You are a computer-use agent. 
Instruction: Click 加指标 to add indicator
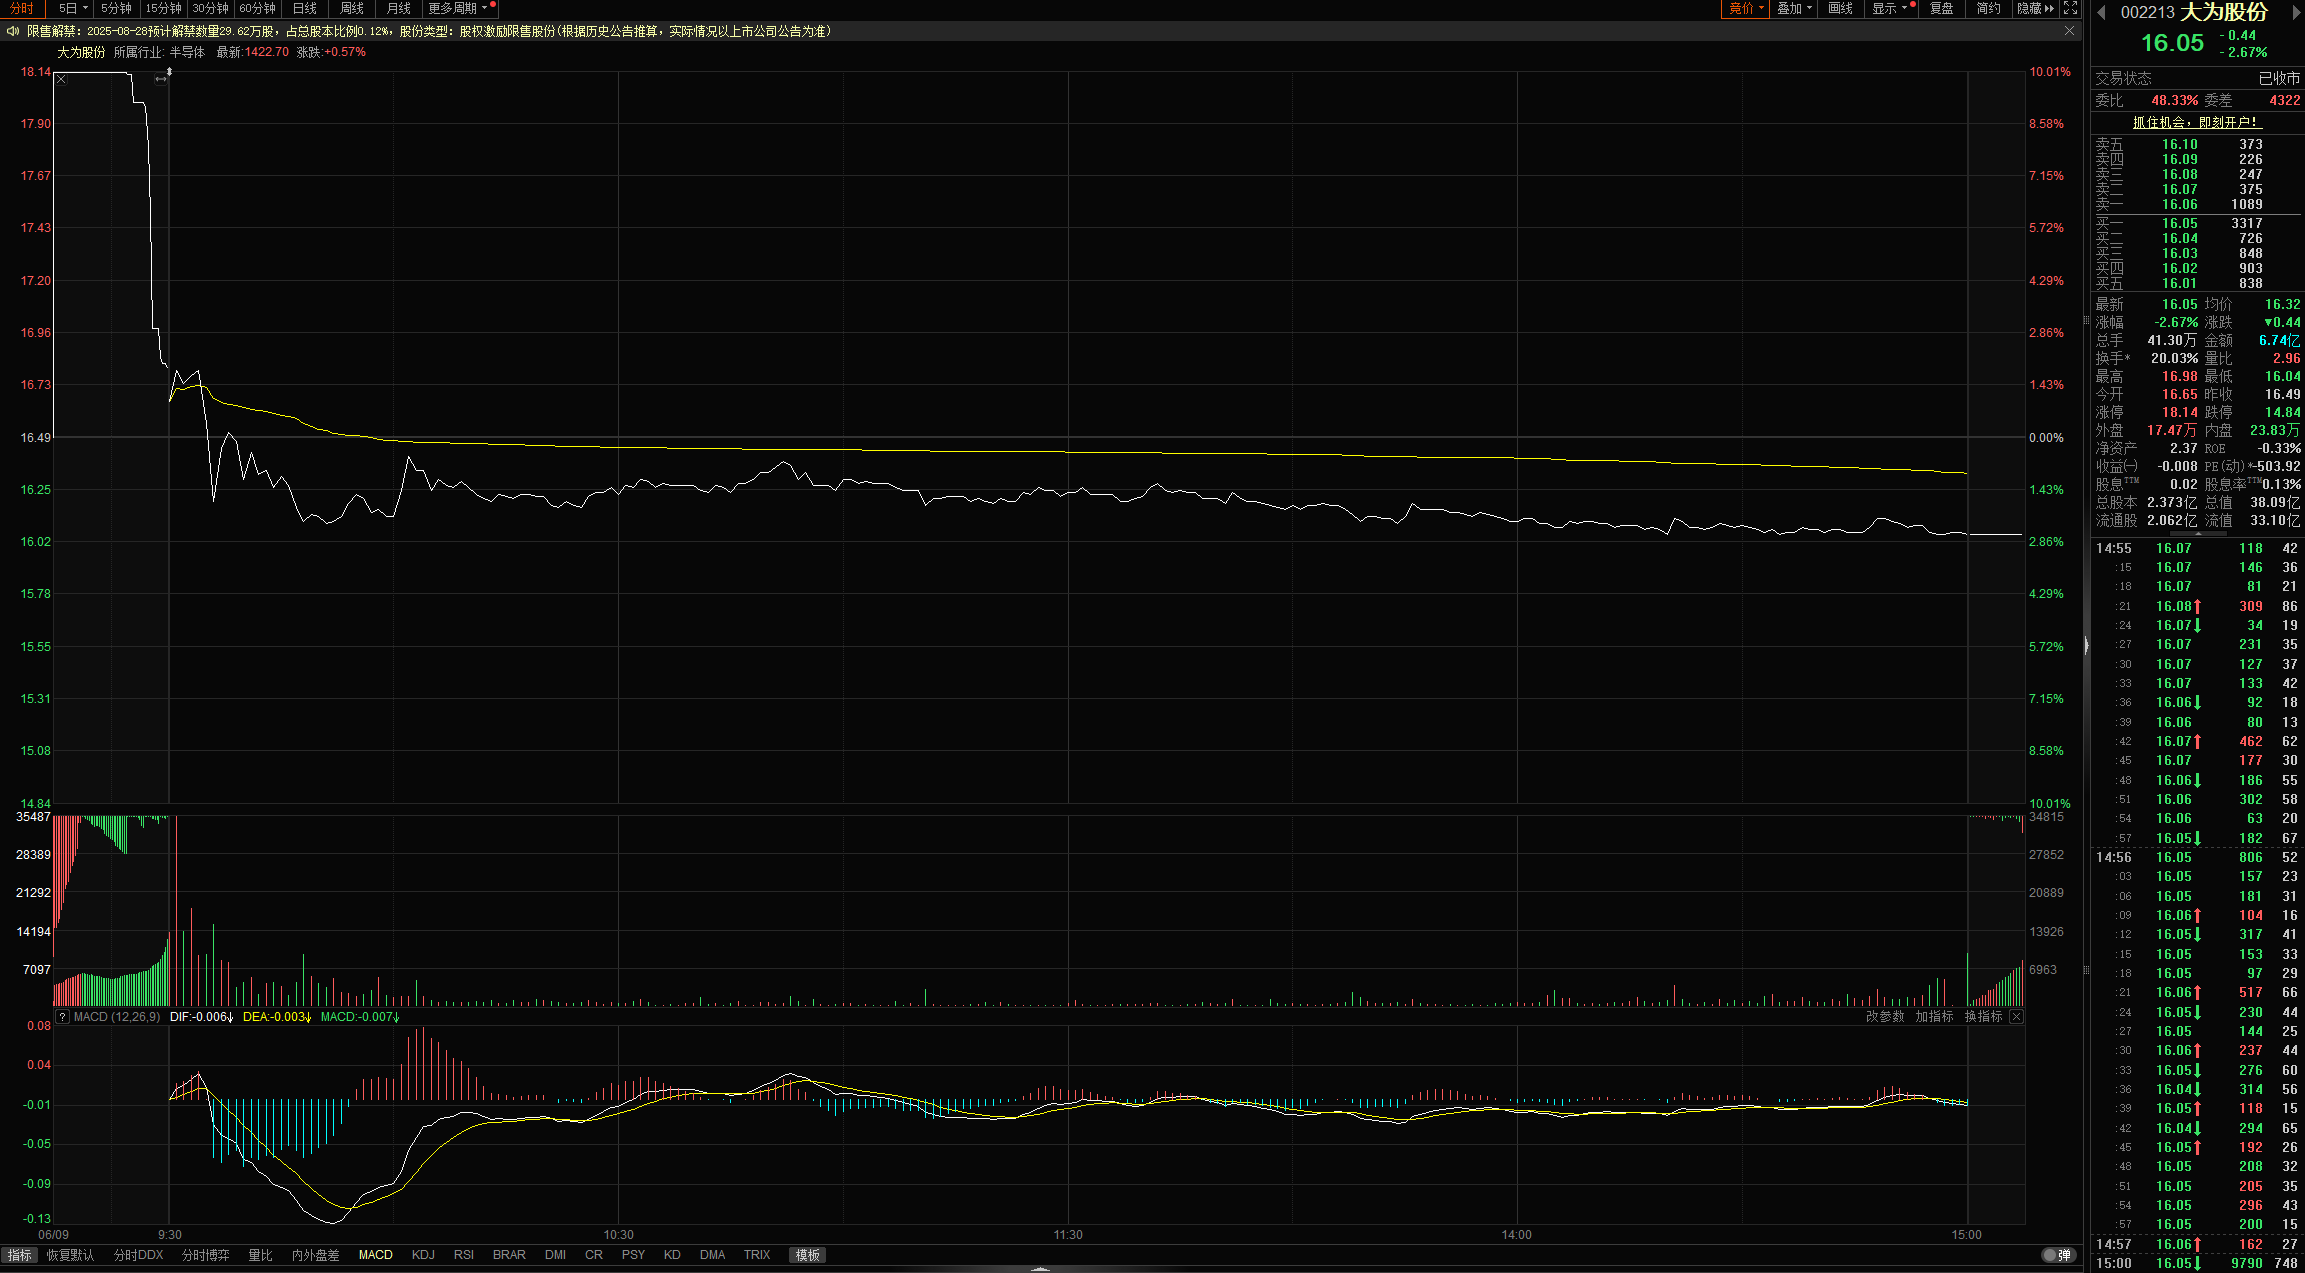click(1934, 1017)
